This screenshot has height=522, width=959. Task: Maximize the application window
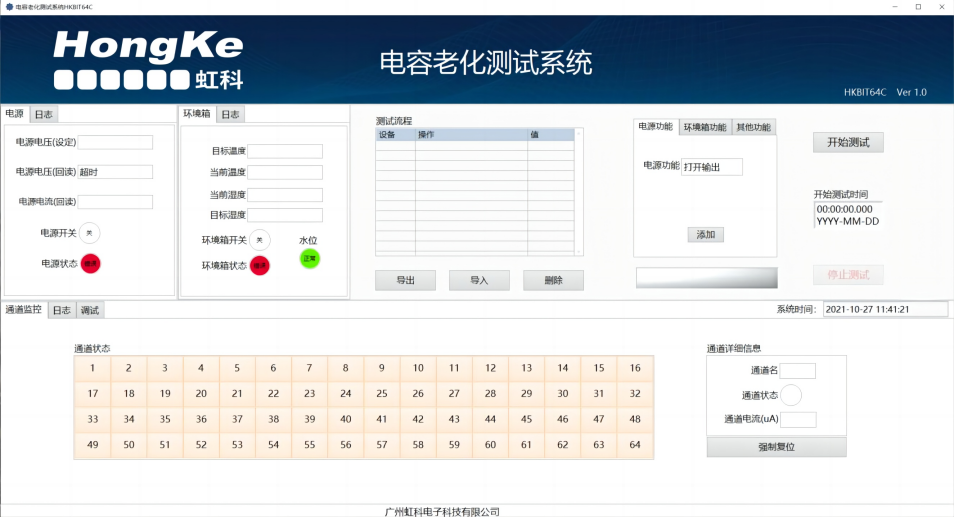[919, 7]
